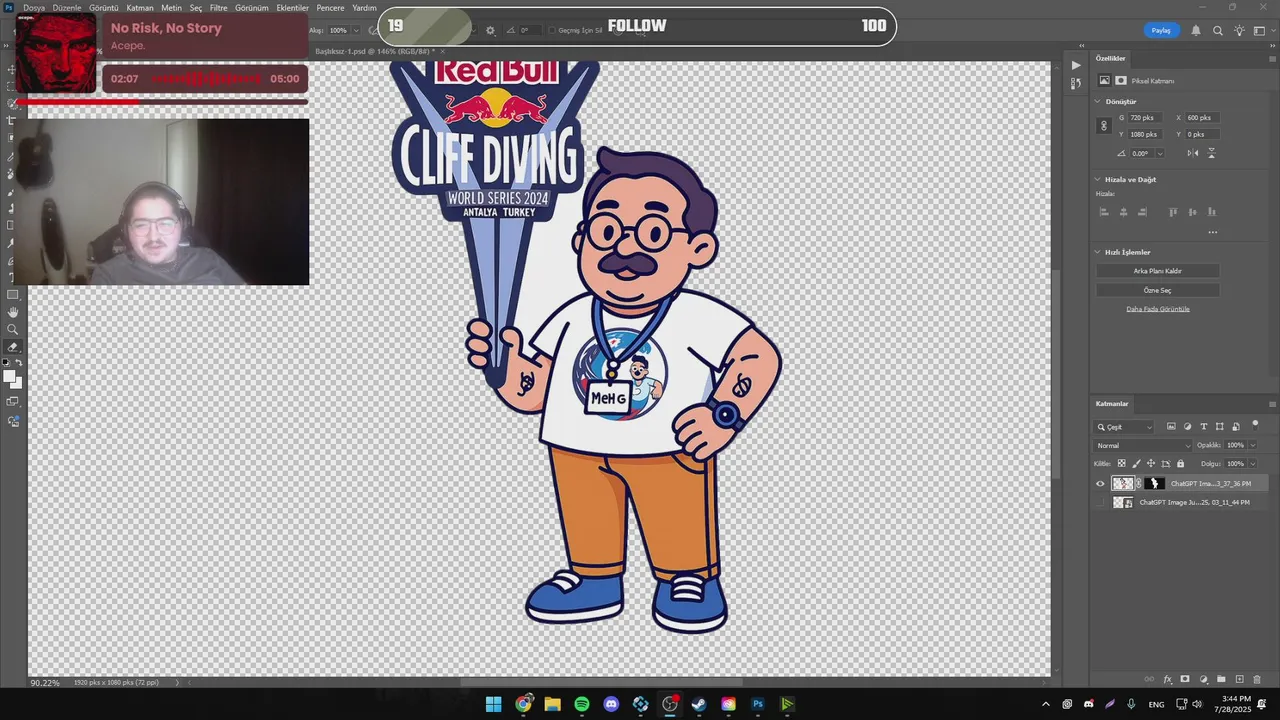This screenshot has height=720, width=1280.
Task: Open Spotify from the taskbar
Action: coord(582,704)
